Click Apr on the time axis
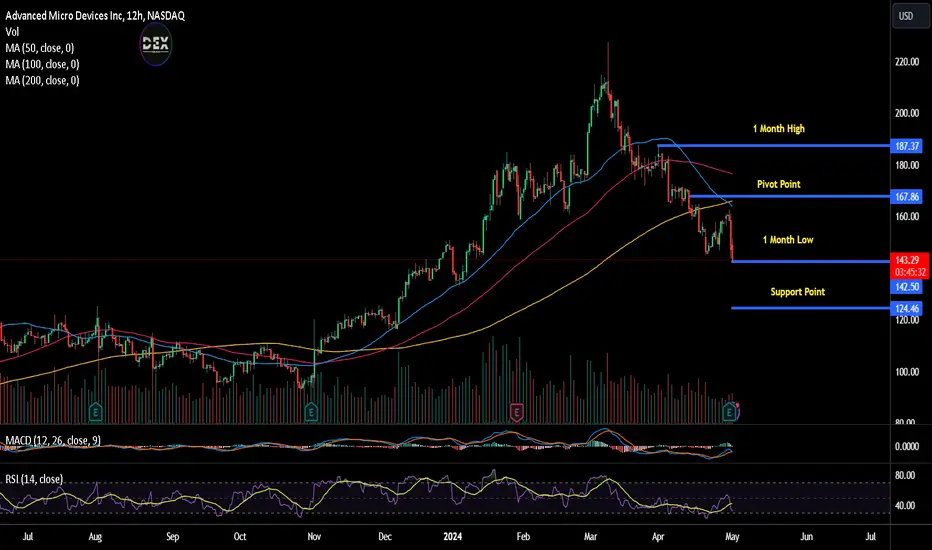The width and height of the screenshot is (932, 550). pos(658,536)
